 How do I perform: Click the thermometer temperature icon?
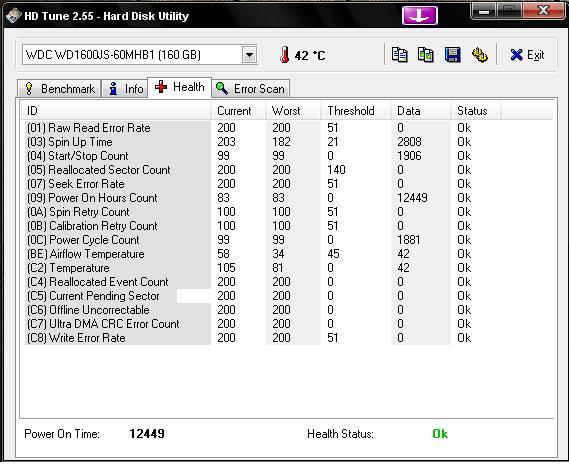tap(285, 55)
